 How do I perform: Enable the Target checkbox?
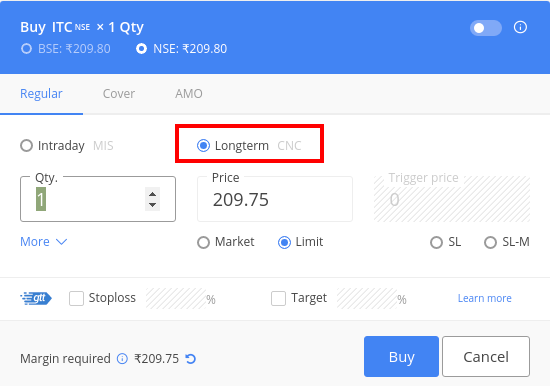coord(279,299)
